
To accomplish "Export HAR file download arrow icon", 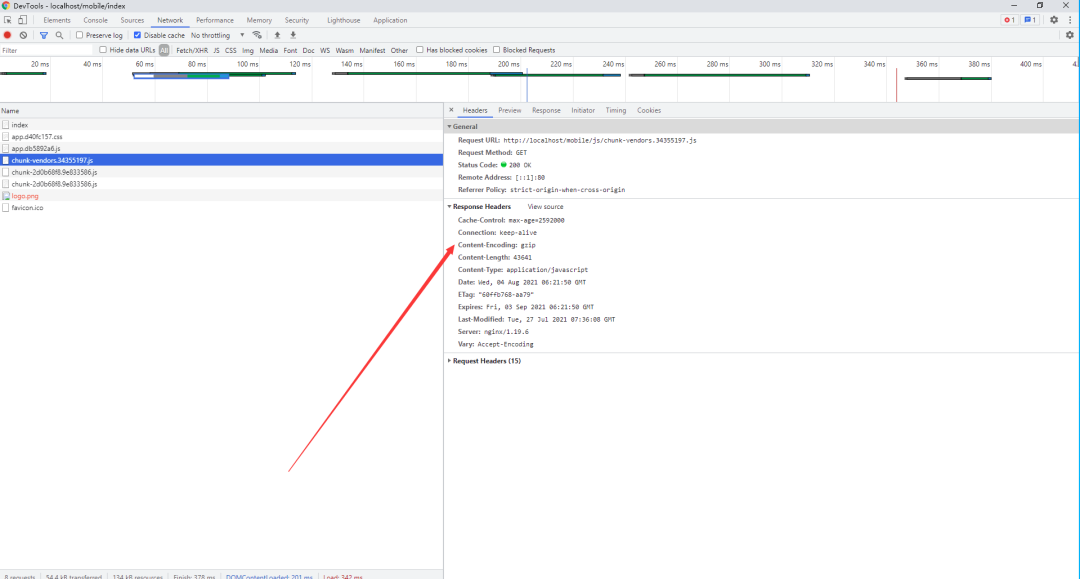I will tap(293, 35).
